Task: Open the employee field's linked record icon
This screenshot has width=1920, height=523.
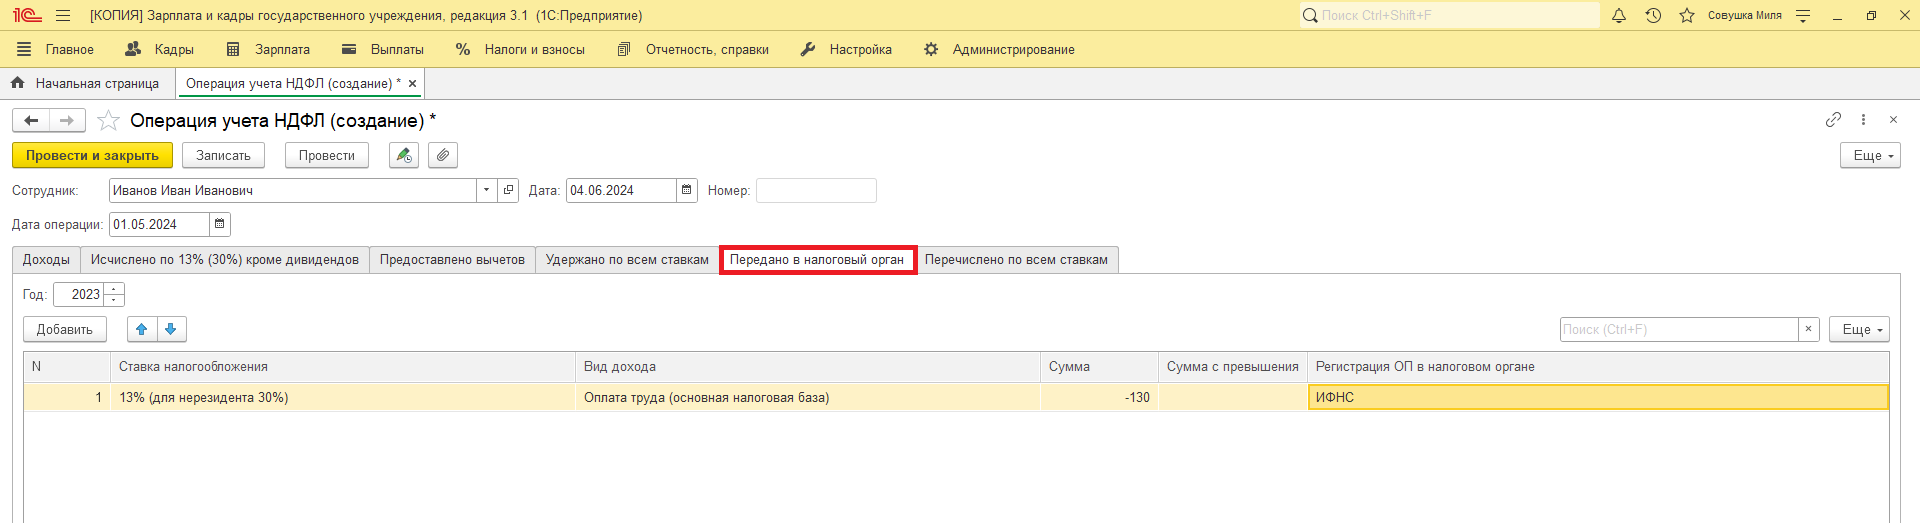Action: 509,191
